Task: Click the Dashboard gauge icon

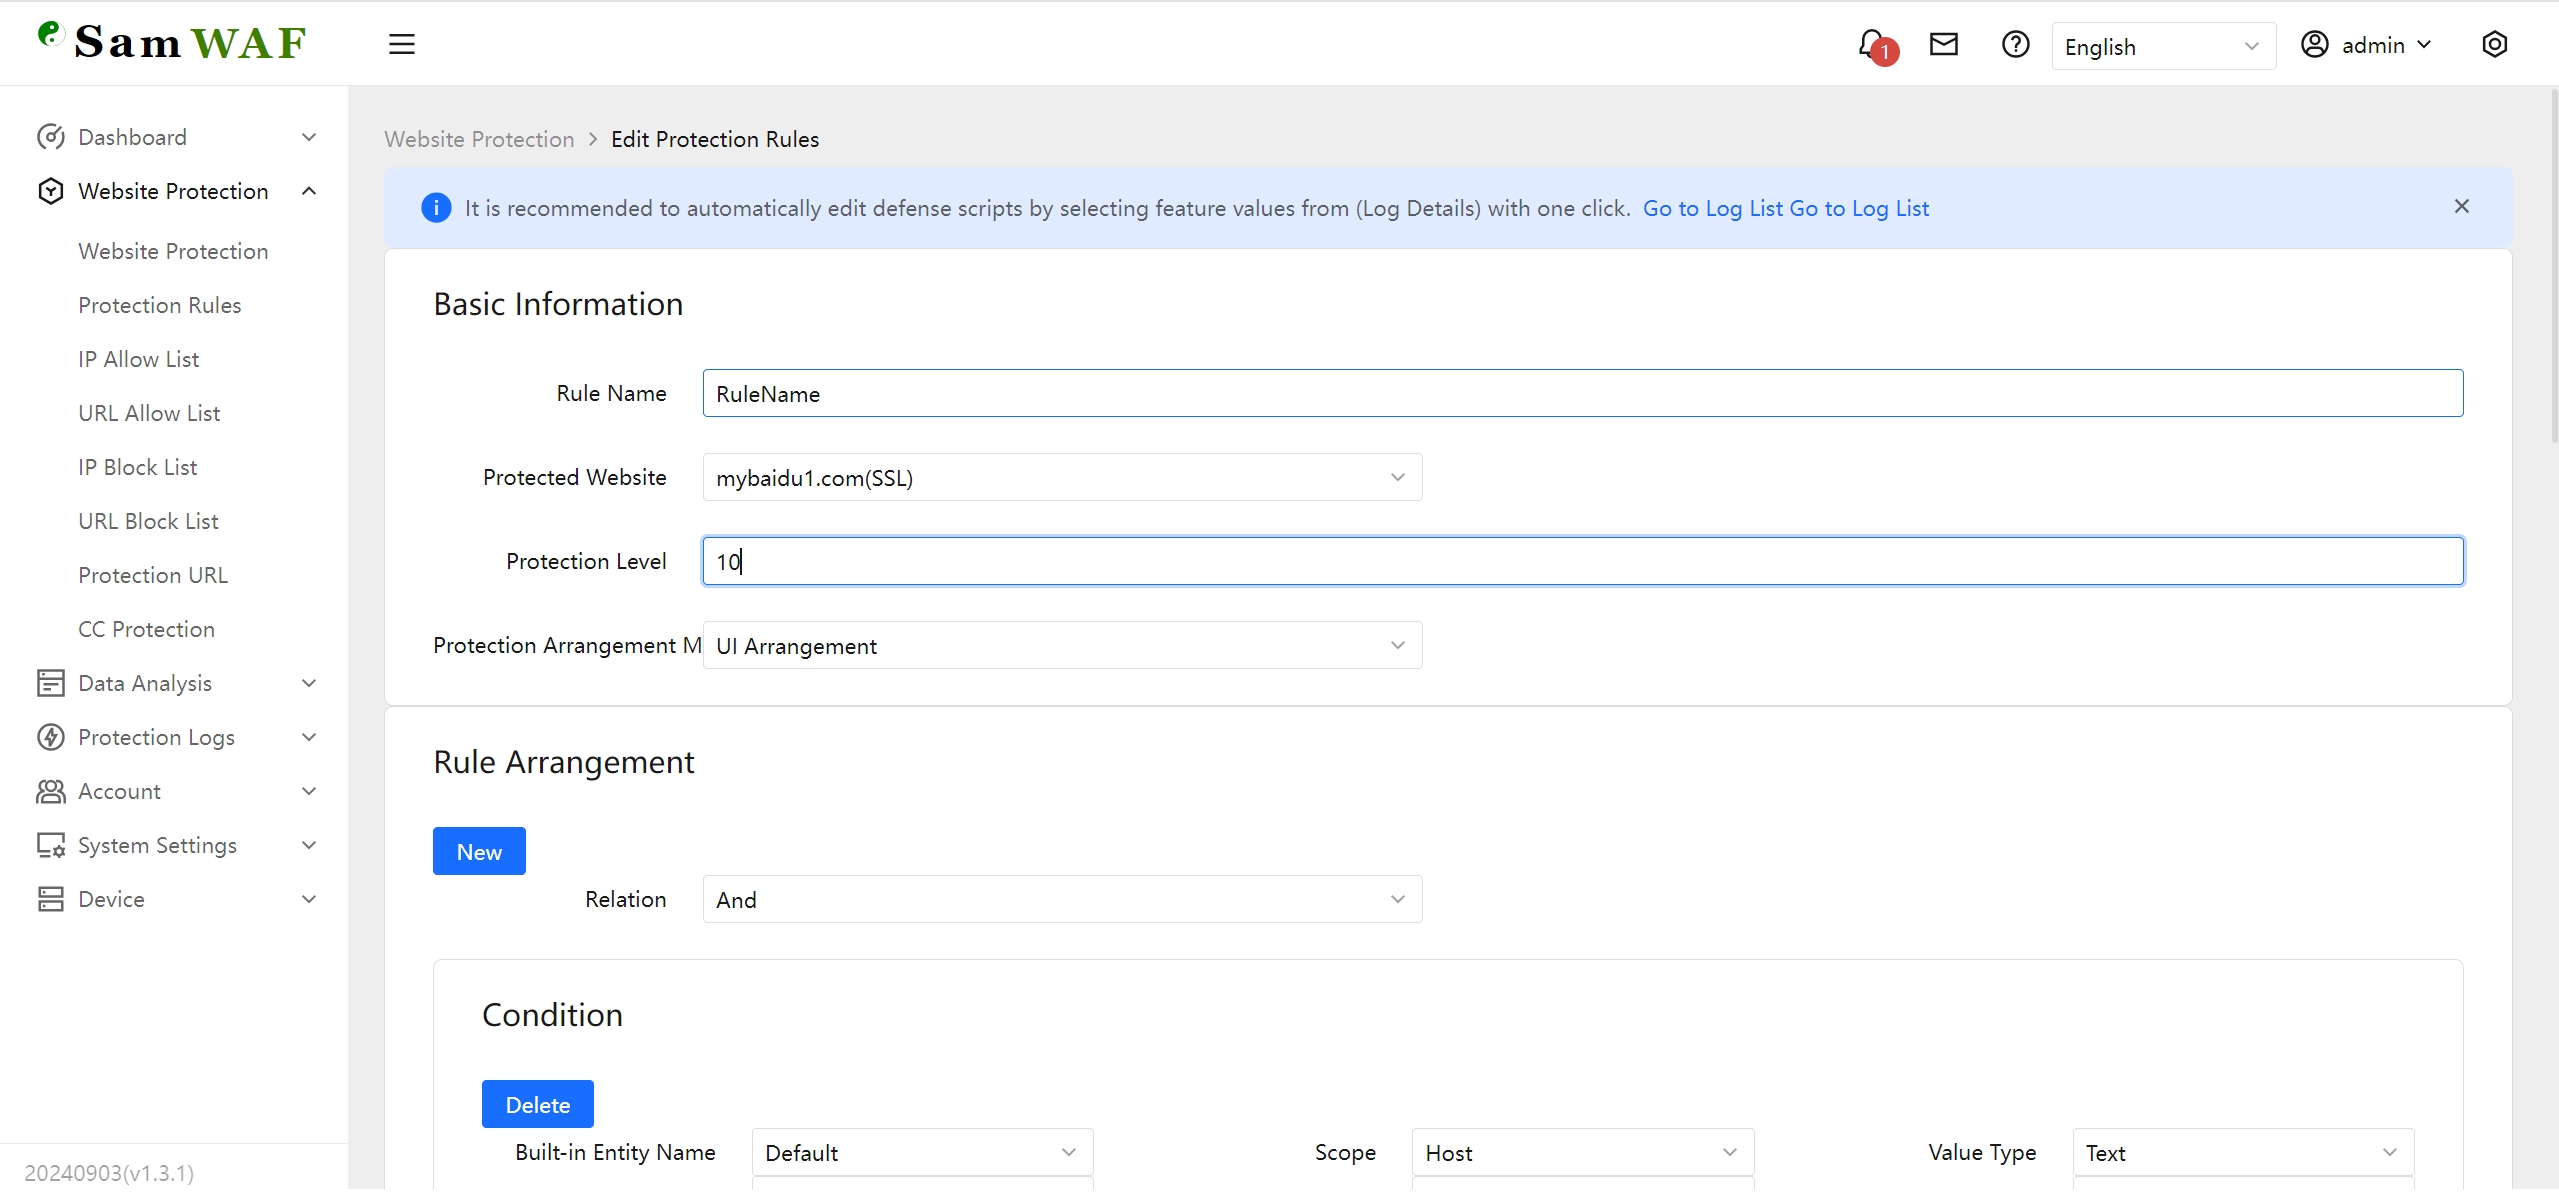Action: pos(50,137)
